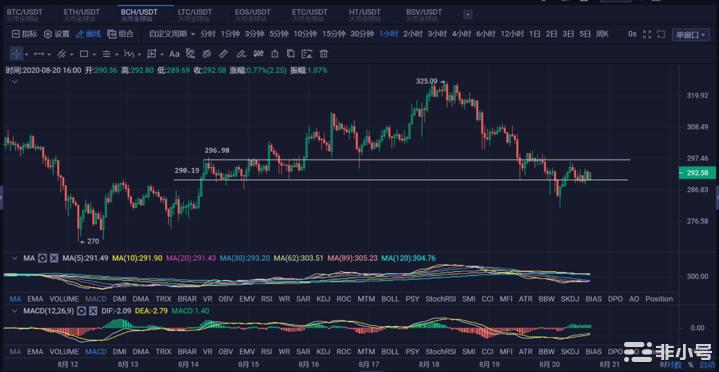Viewport: 719px width, 372px height.
Task: Collapse the MACD indicator panel chevron
Action: click(14, 311)
